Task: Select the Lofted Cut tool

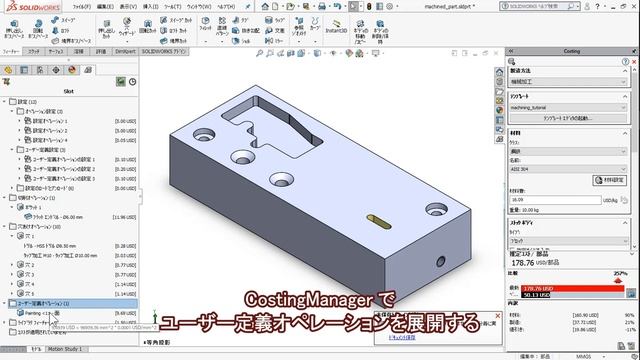Action: coord(173,30)
